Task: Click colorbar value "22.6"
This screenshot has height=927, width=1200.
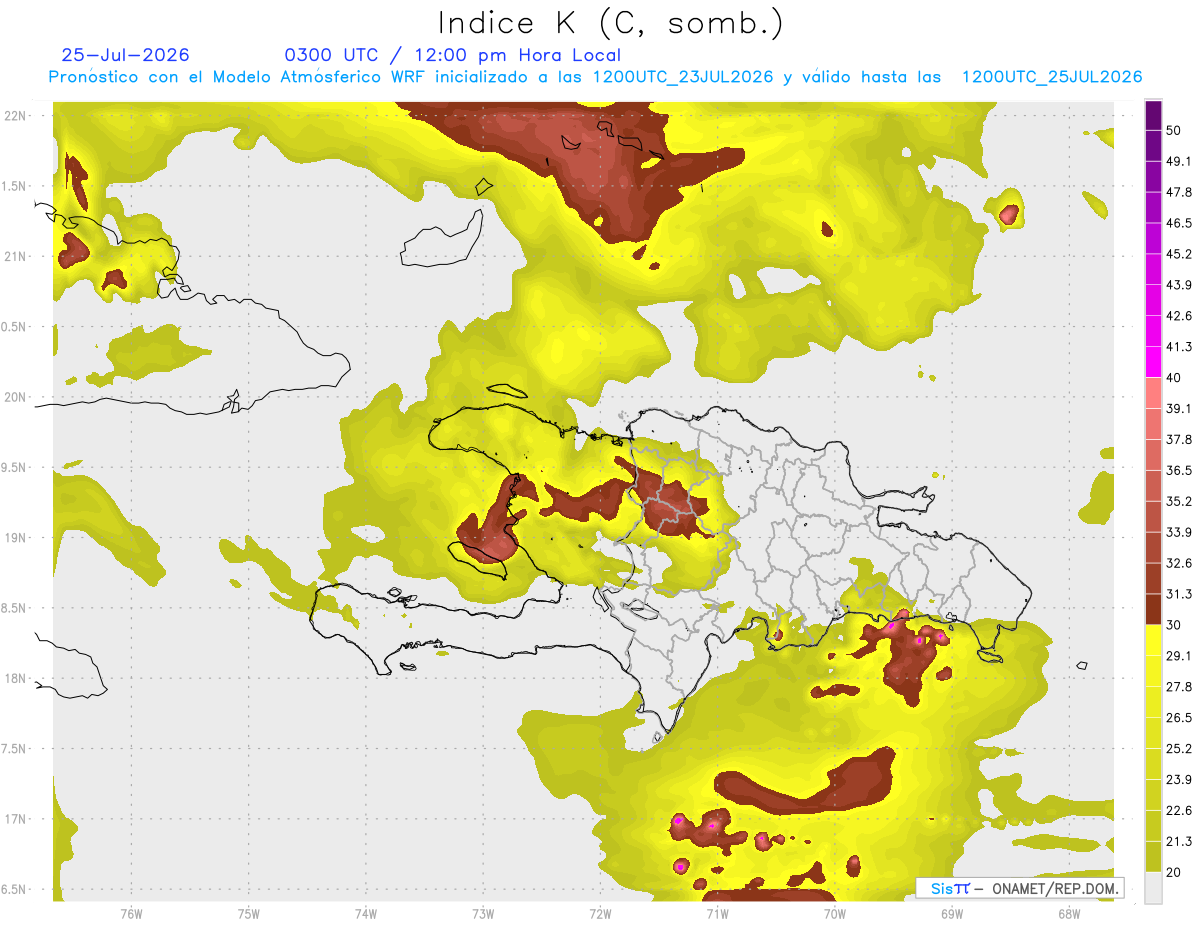Action: coord(1178,811)
